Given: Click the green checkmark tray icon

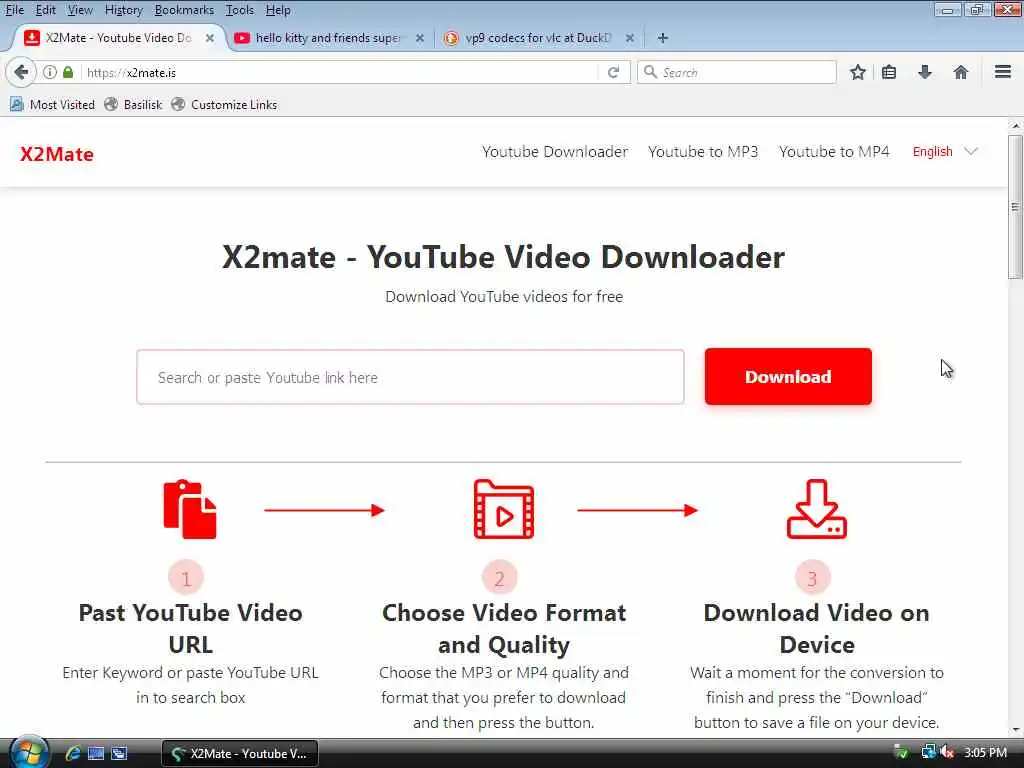Looking at the screenshot, I should tap(901, 753).
